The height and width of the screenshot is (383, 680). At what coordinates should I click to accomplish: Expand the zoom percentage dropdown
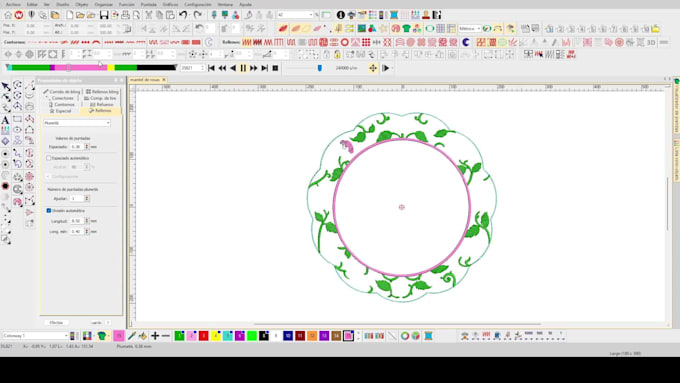coord(311,15)
